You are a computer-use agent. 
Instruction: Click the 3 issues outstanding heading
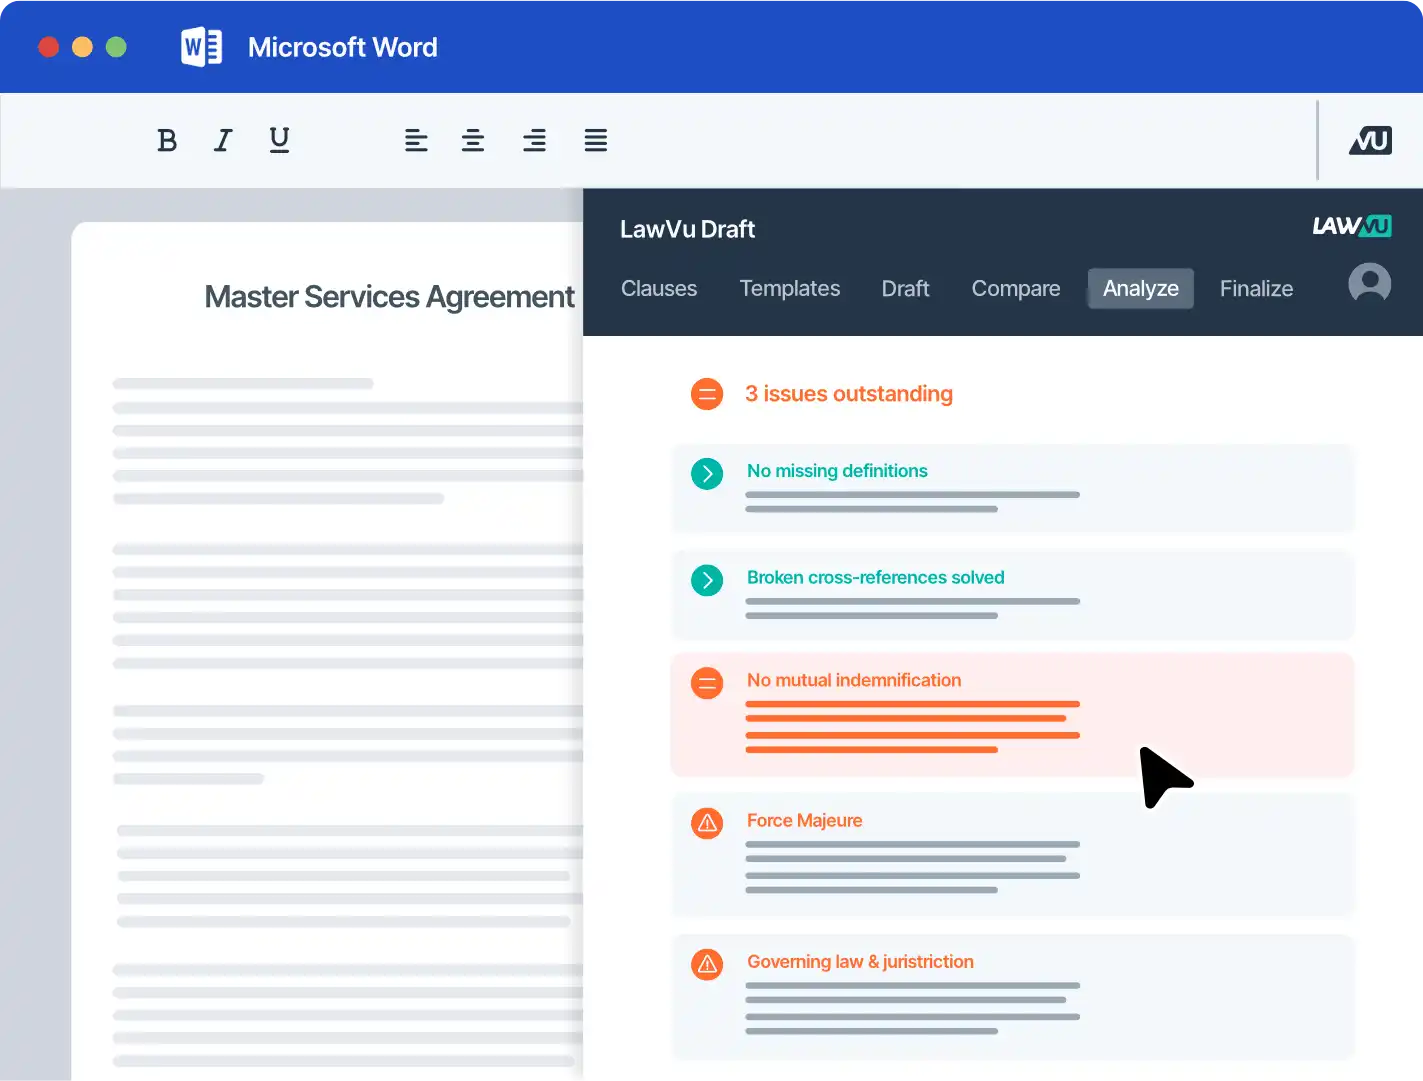[848, 394]
